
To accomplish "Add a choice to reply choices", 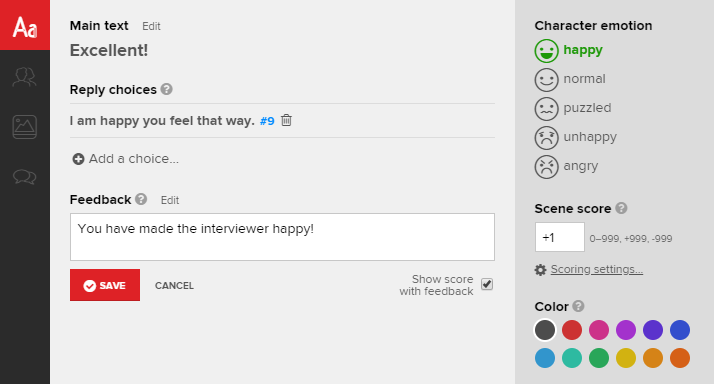I will 126,159.
